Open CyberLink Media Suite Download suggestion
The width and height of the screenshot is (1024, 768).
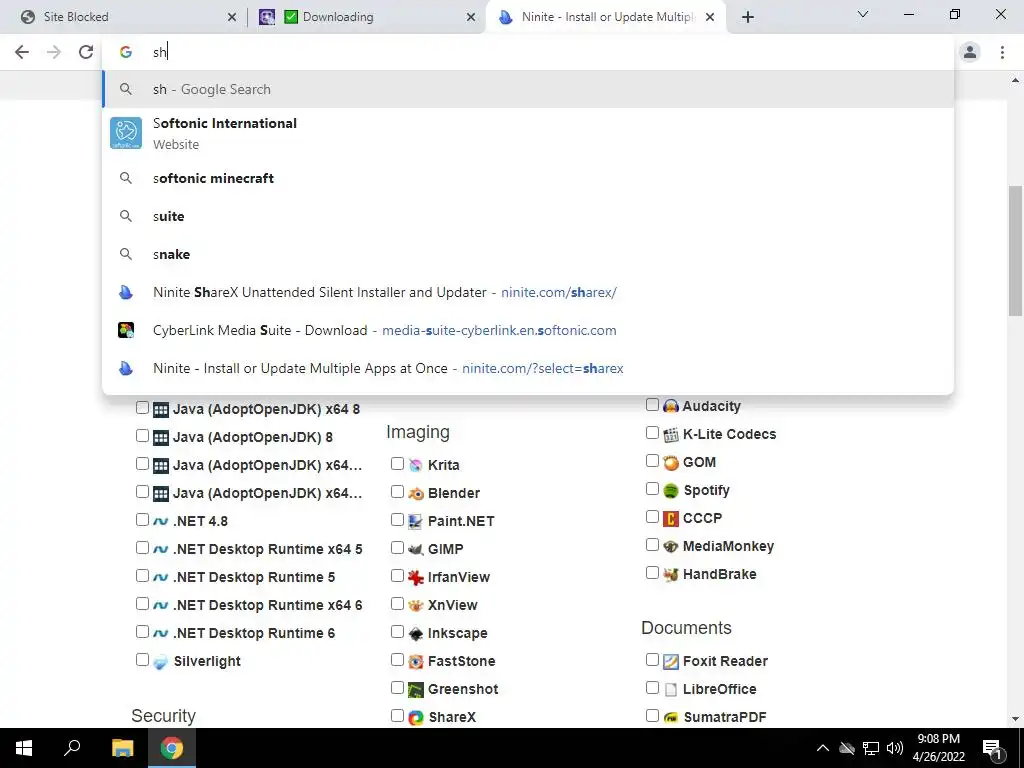coord(528,330)
